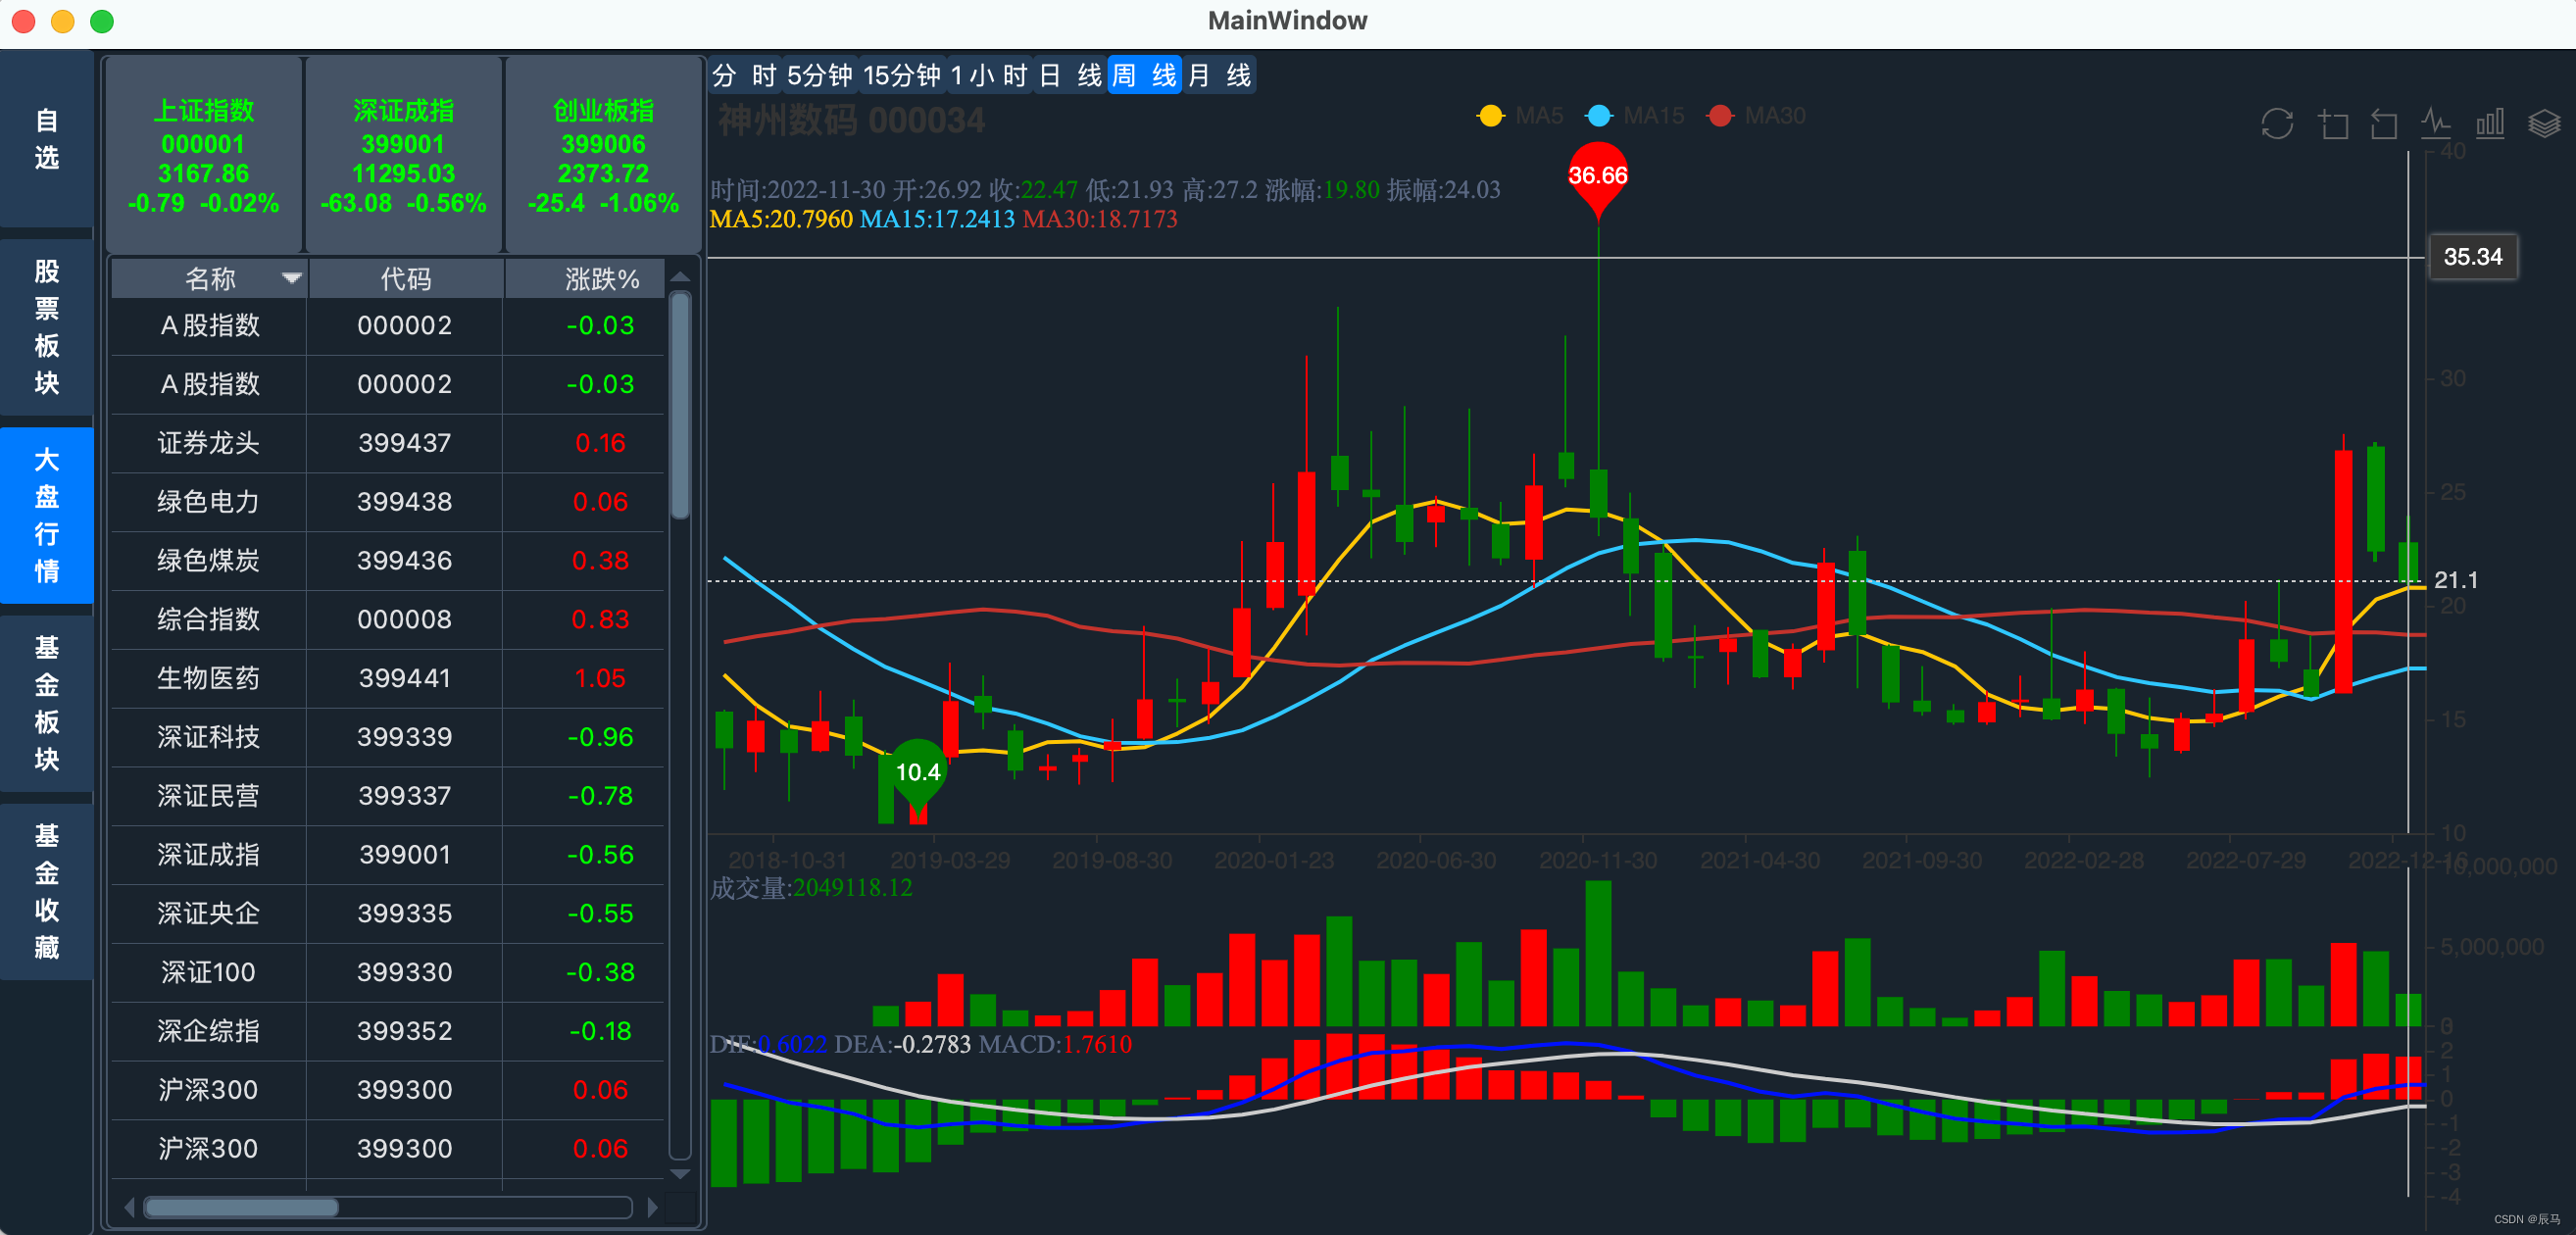
Task: Activate the area zoom icon
Action: tap(2333, 124)
